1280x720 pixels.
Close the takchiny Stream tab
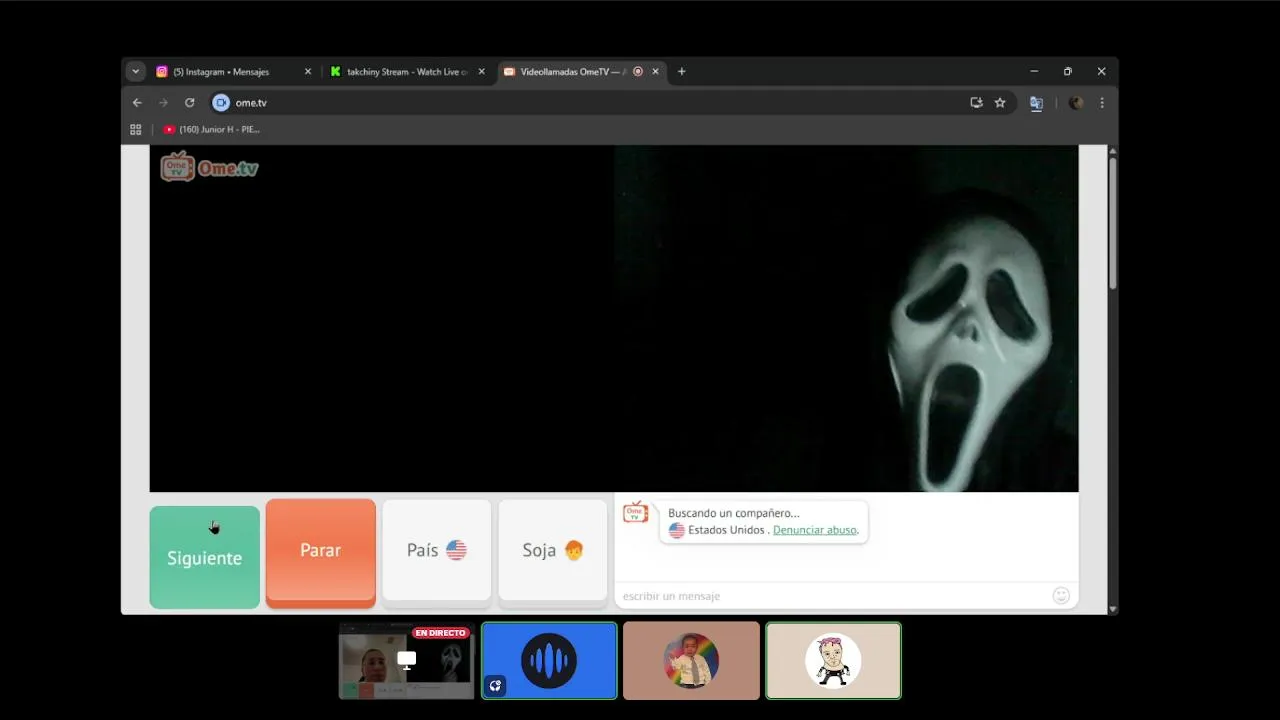pyautogui.click(x=481, y=72)
